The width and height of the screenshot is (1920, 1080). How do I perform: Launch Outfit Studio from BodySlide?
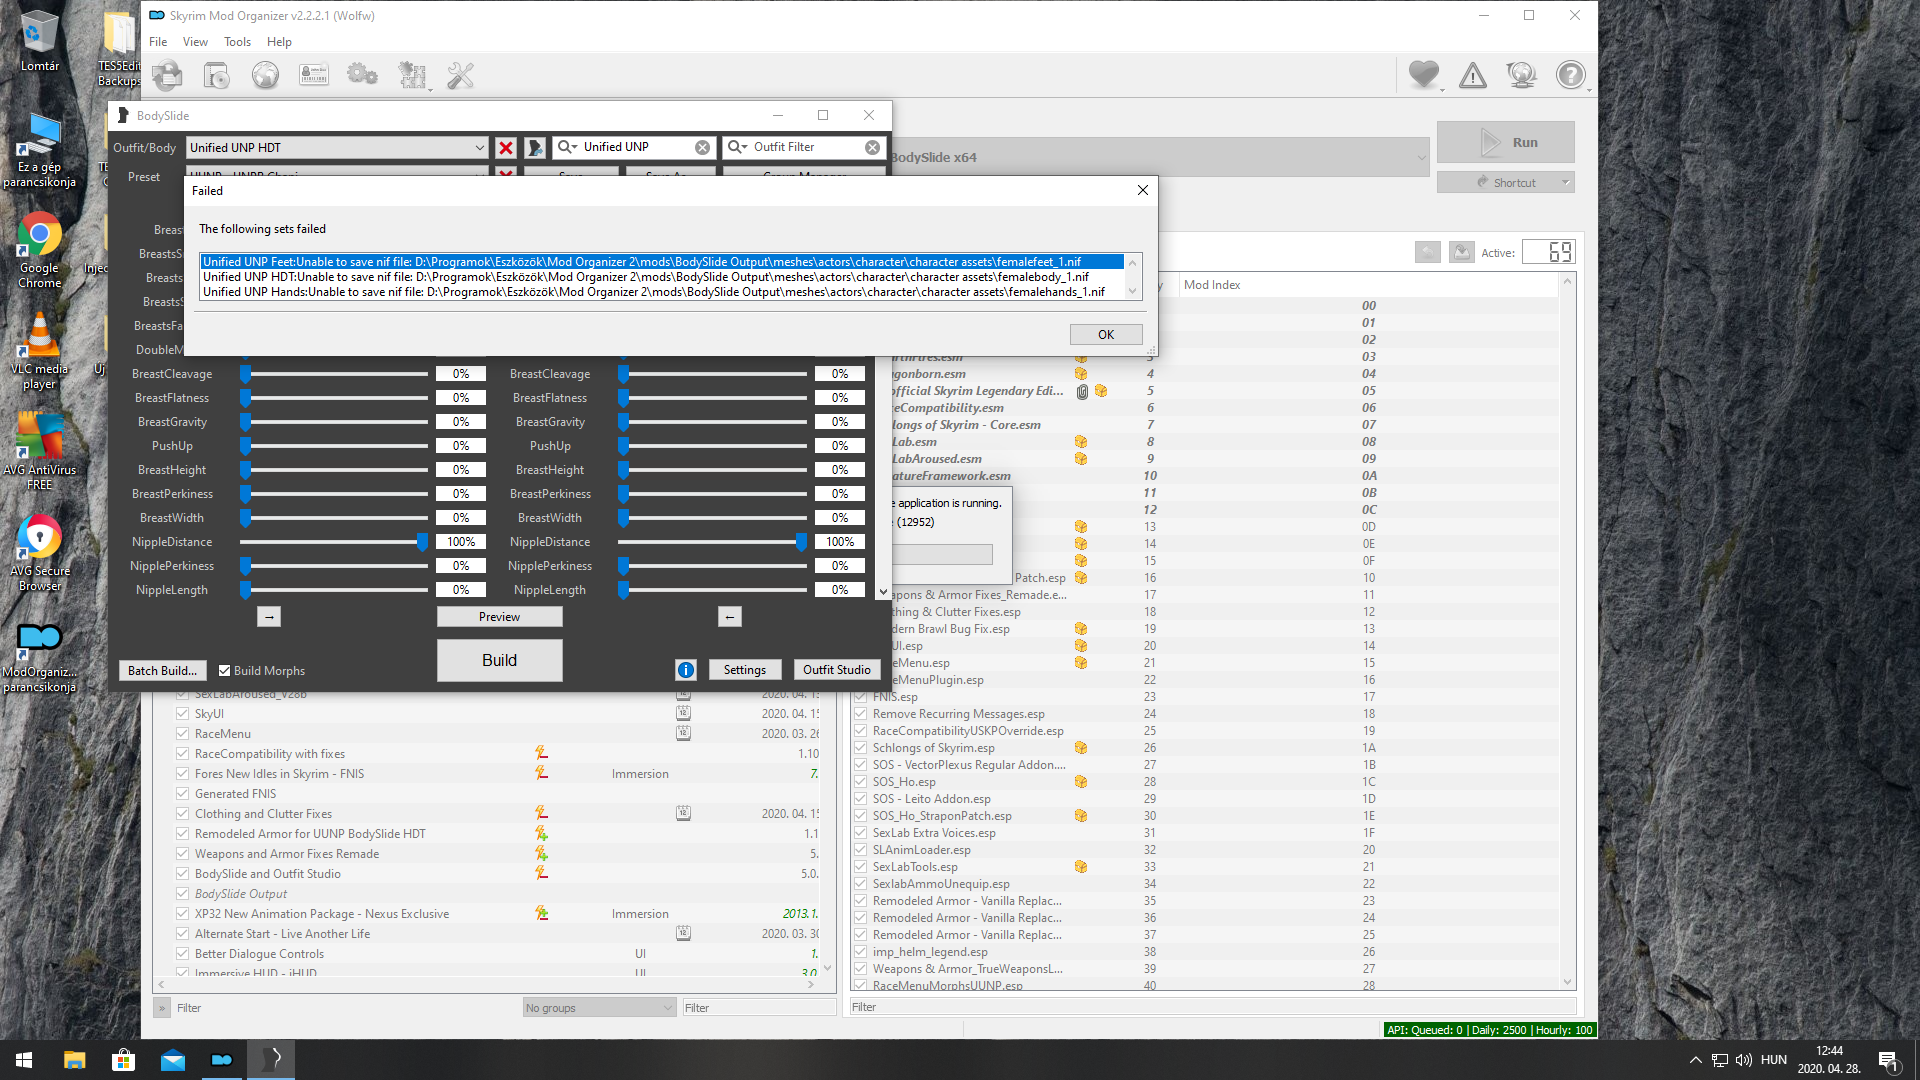click(x=837, y=670)
